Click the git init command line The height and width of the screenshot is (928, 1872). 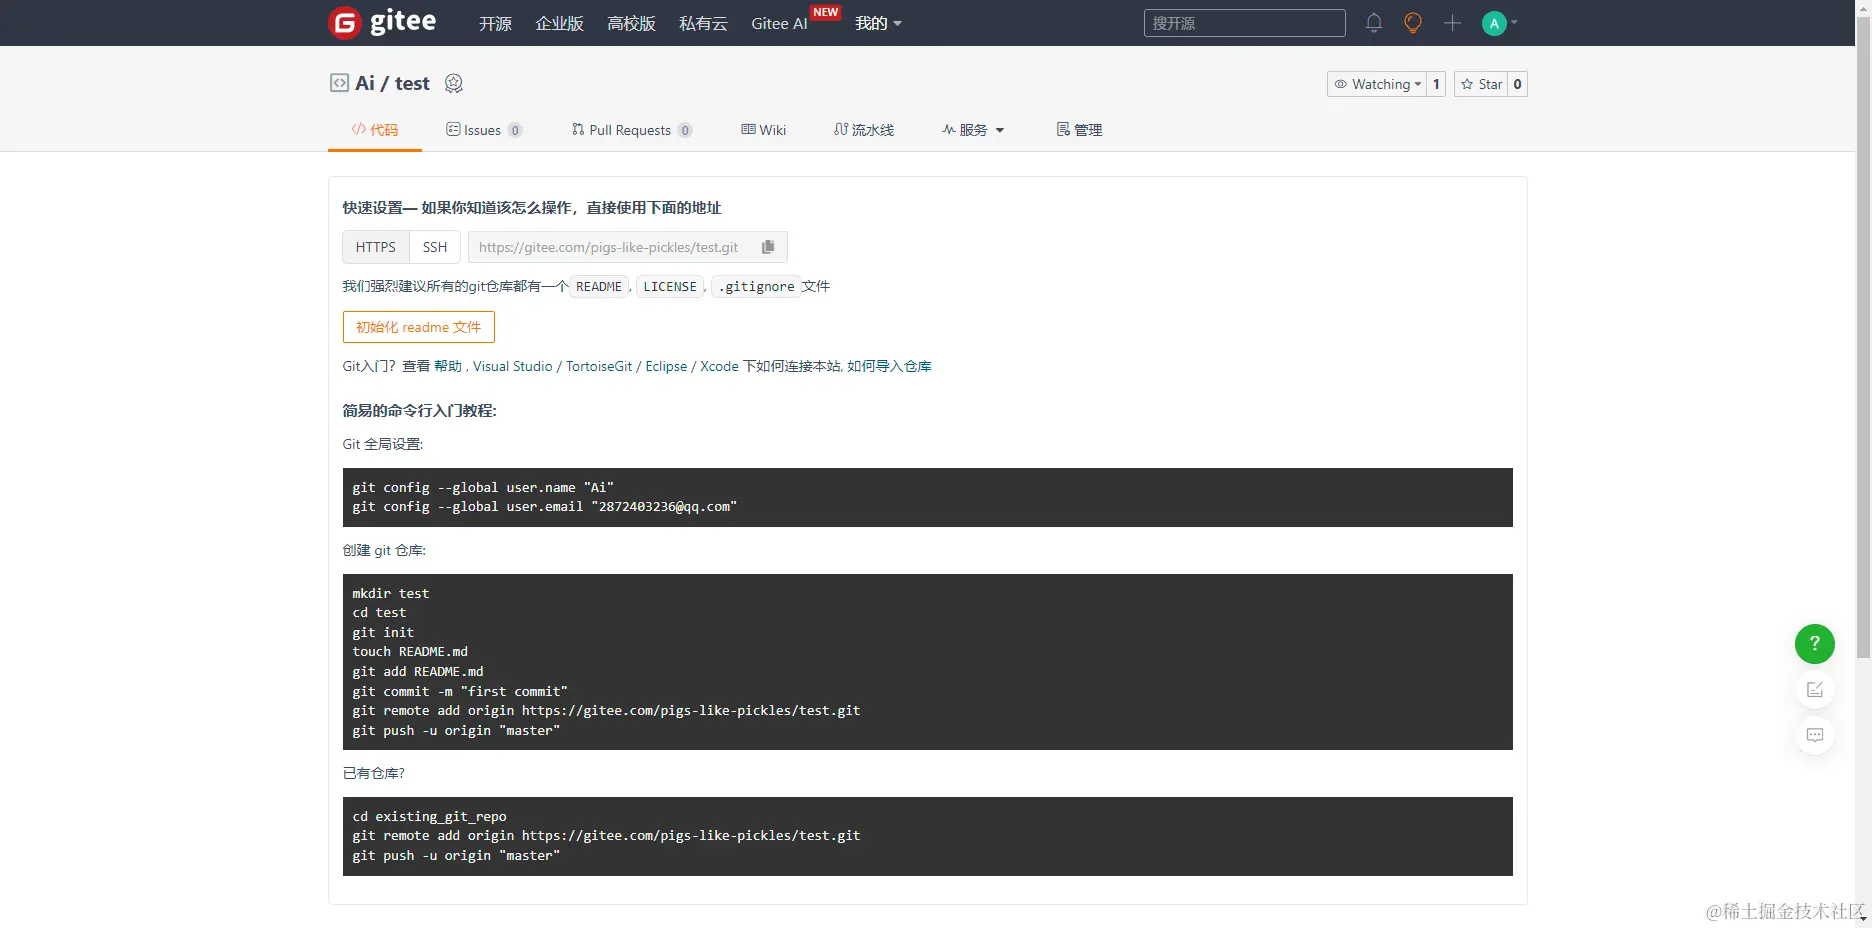[x=383, y=632]
